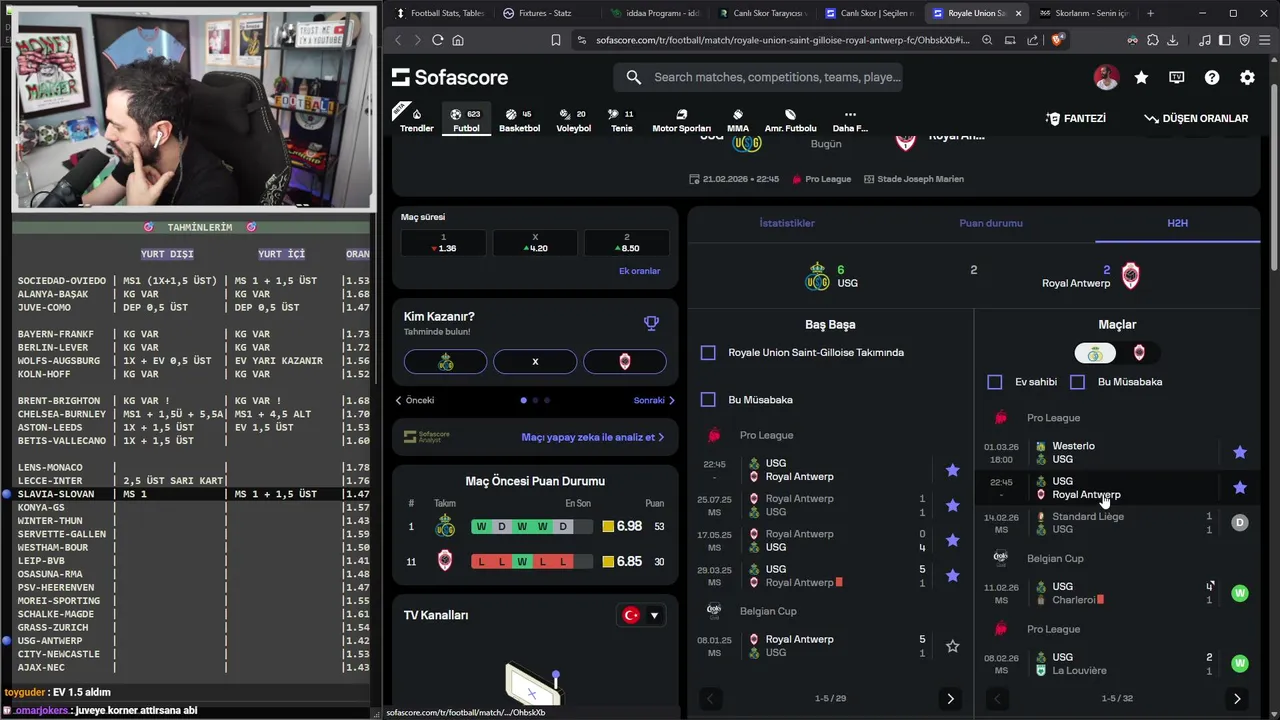Go to next page of Baş Başa list
Image resolution: width=1280 pixels, height=720 pixels.
point(950,698)
